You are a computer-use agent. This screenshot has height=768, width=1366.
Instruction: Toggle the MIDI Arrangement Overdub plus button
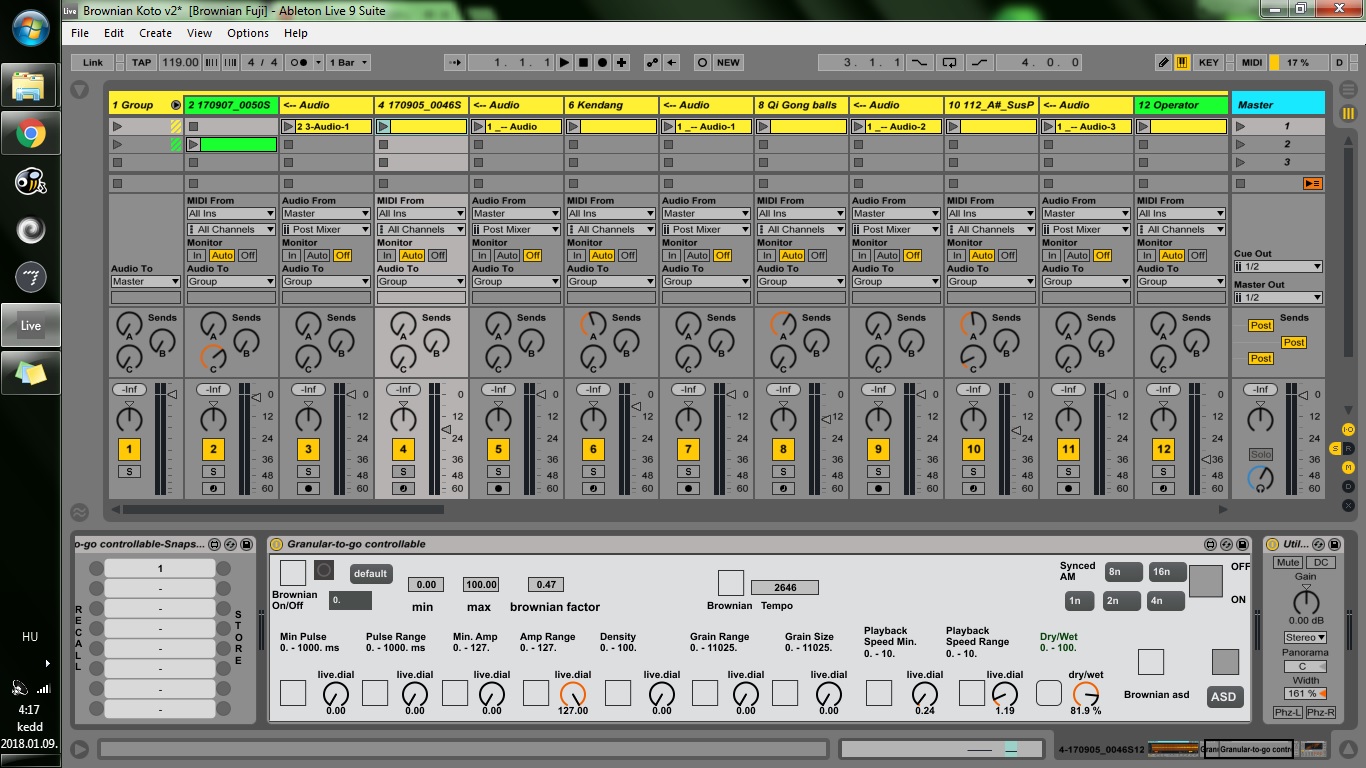[622, 62]
